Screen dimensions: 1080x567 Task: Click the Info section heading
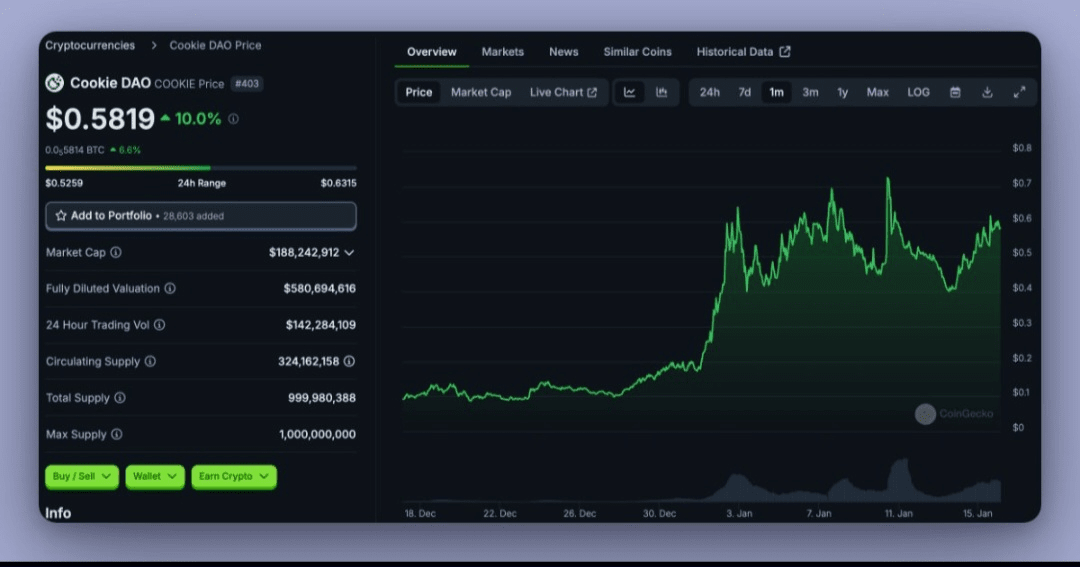[58, 513]
